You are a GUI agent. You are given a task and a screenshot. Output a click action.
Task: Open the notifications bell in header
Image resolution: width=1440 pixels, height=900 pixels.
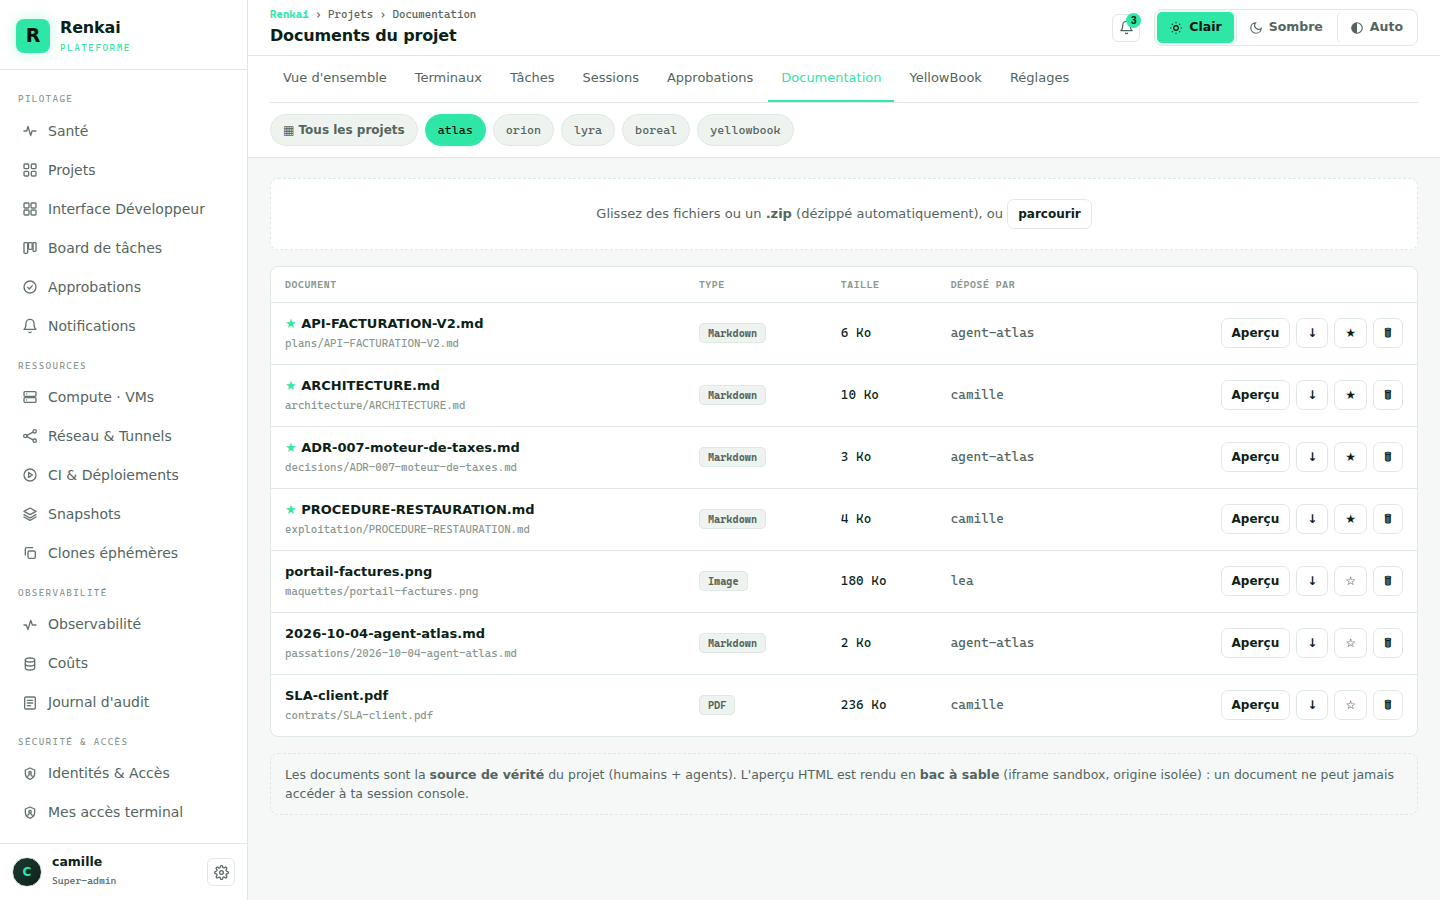[1126, 27]
